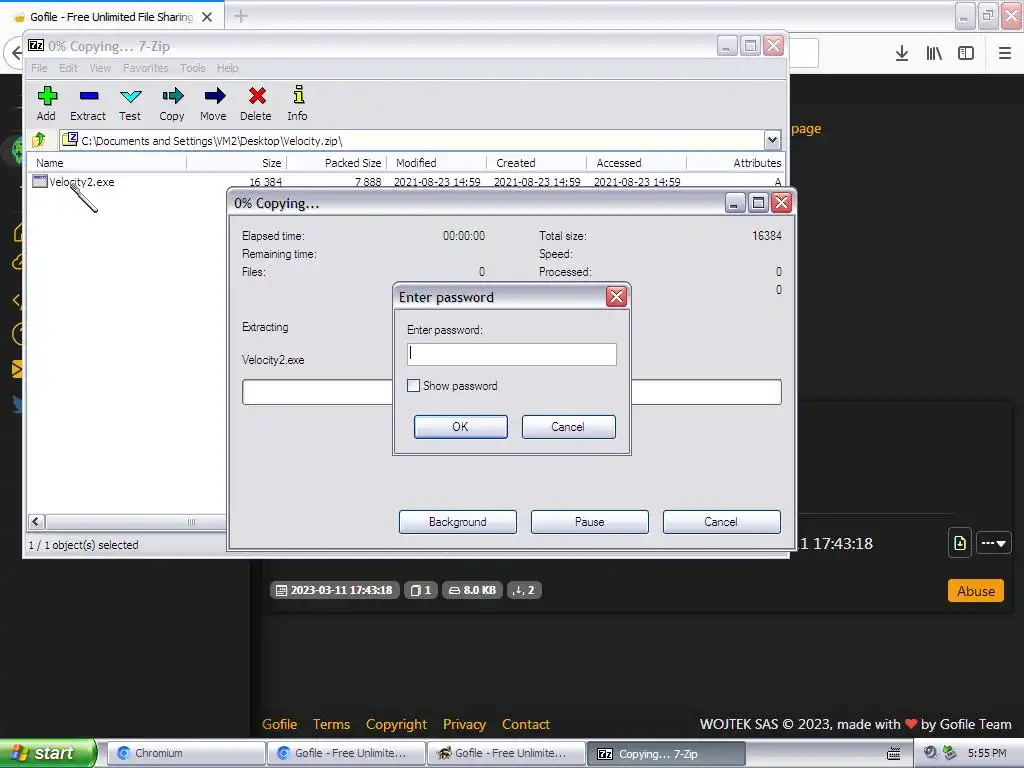1024x768 pixels.
Task: Report the file with the Abuse button
Action: pyautogui.click(x=976, y=591)
